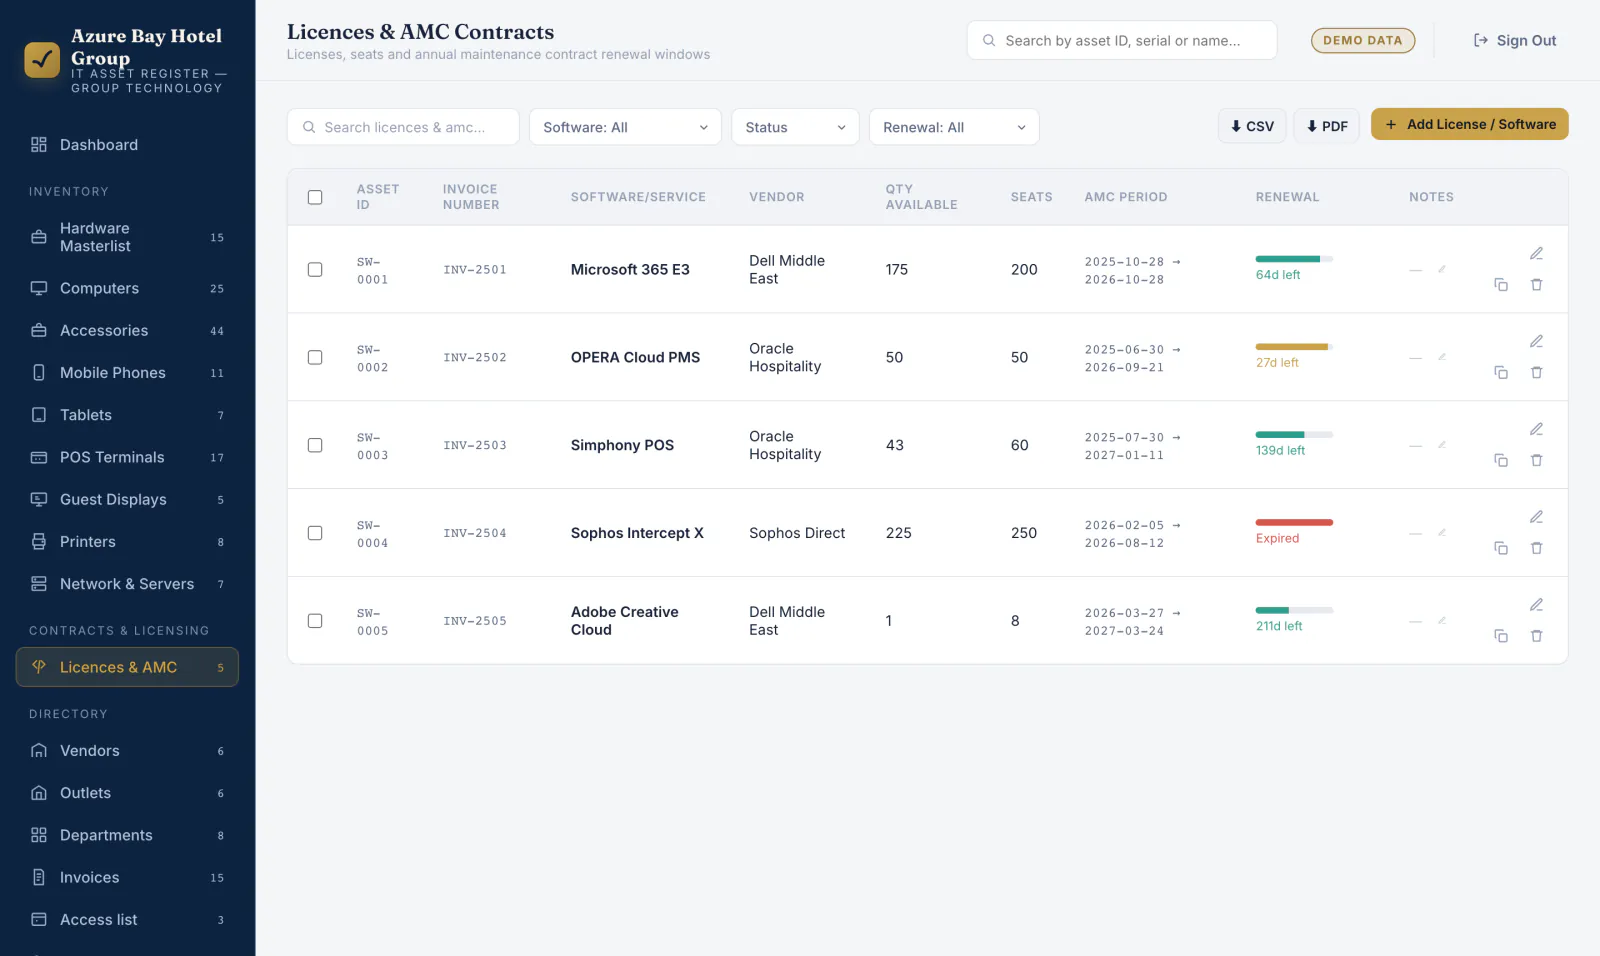Click the magnifier icon in global search
1600x956 pixels.
pyautogui.click(x=989, y=41)
